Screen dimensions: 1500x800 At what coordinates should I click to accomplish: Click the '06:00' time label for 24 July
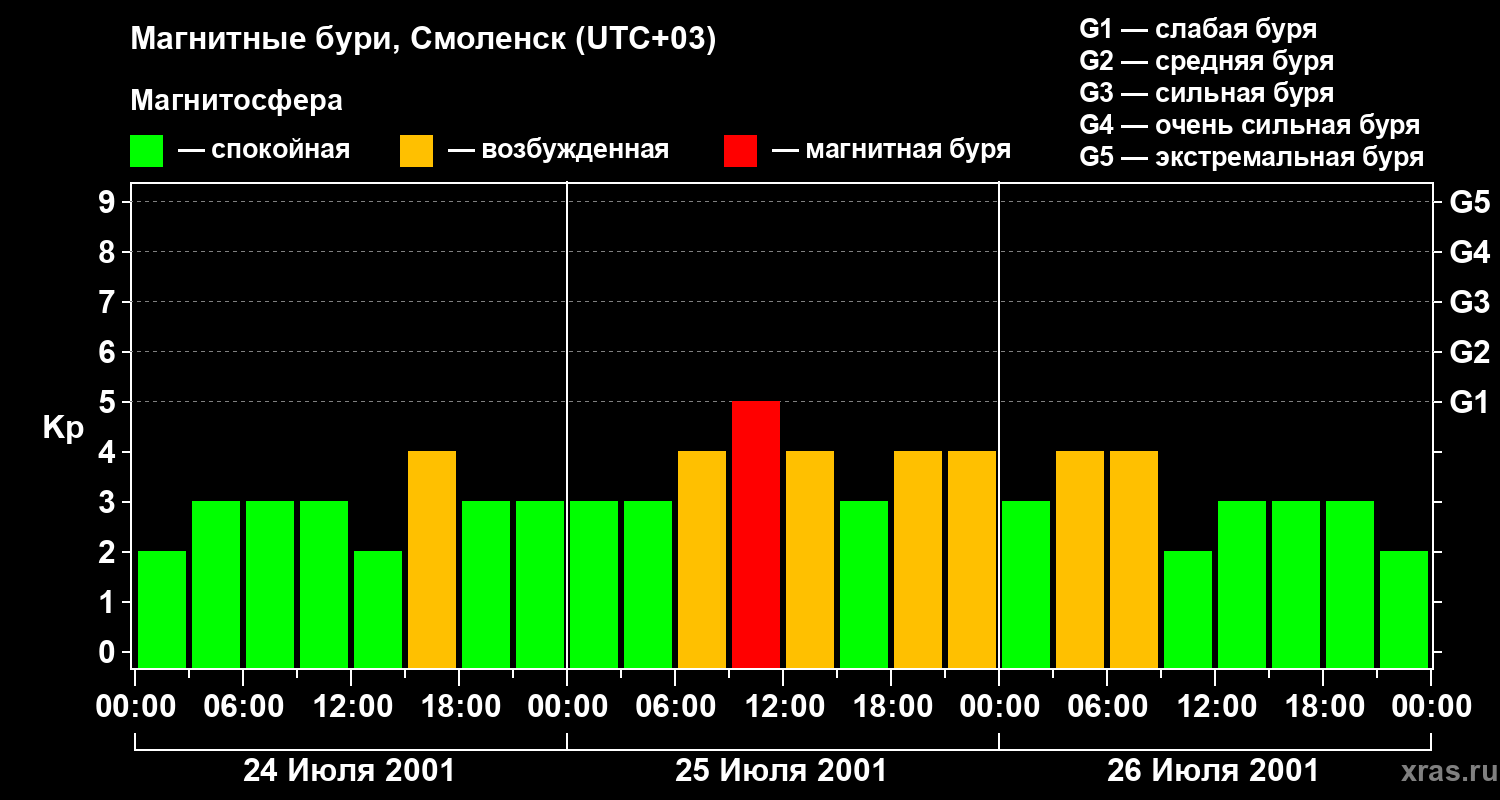click(x=243, y=707)
